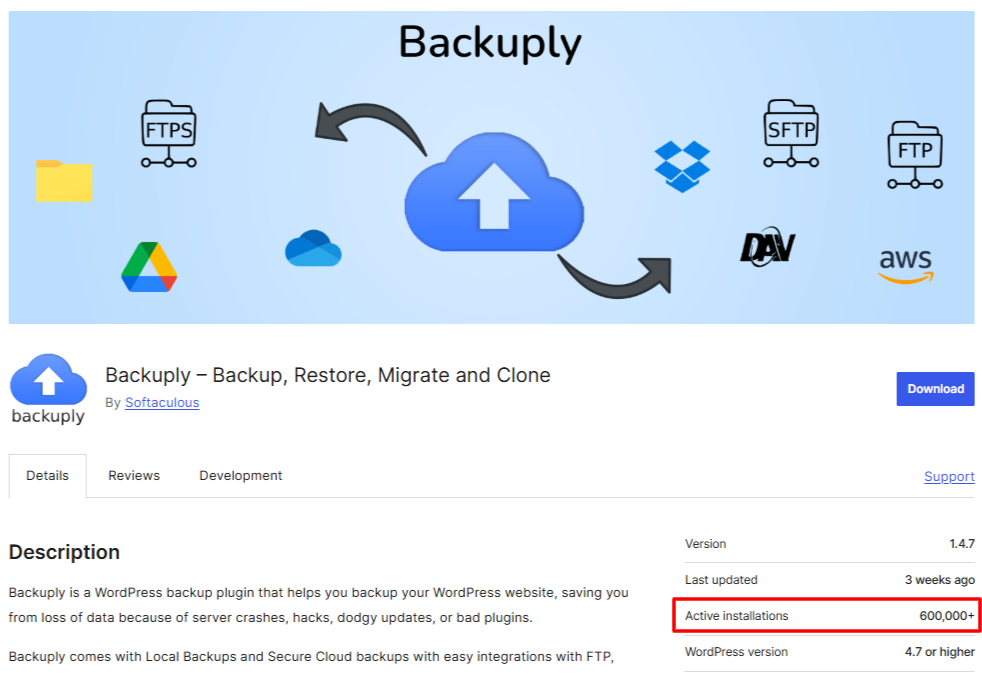Image resolution: width=982 pixels, height=676 pixels.
Task: Click the plugin title 'Backuply – Backup, Restore, Migrate and Clone'
Action: [x=328, y=375]
